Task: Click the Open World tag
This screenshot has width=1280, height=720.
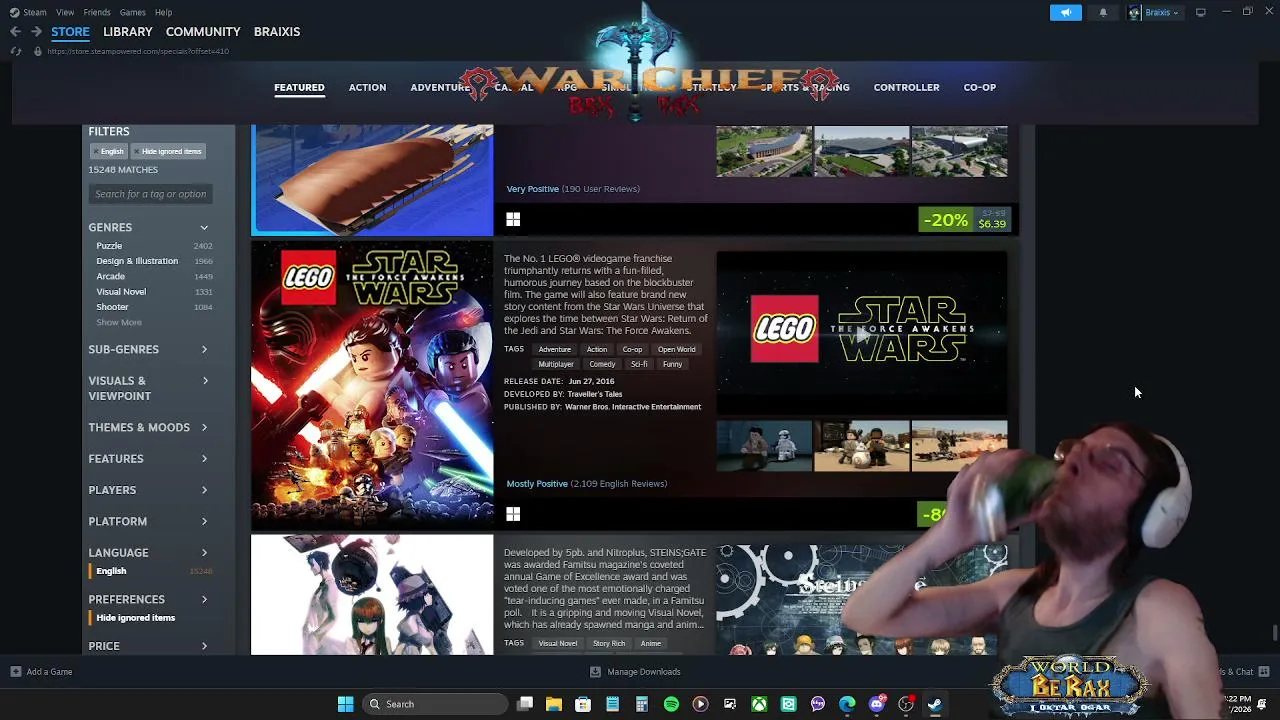Action: (x=676, y=350)
